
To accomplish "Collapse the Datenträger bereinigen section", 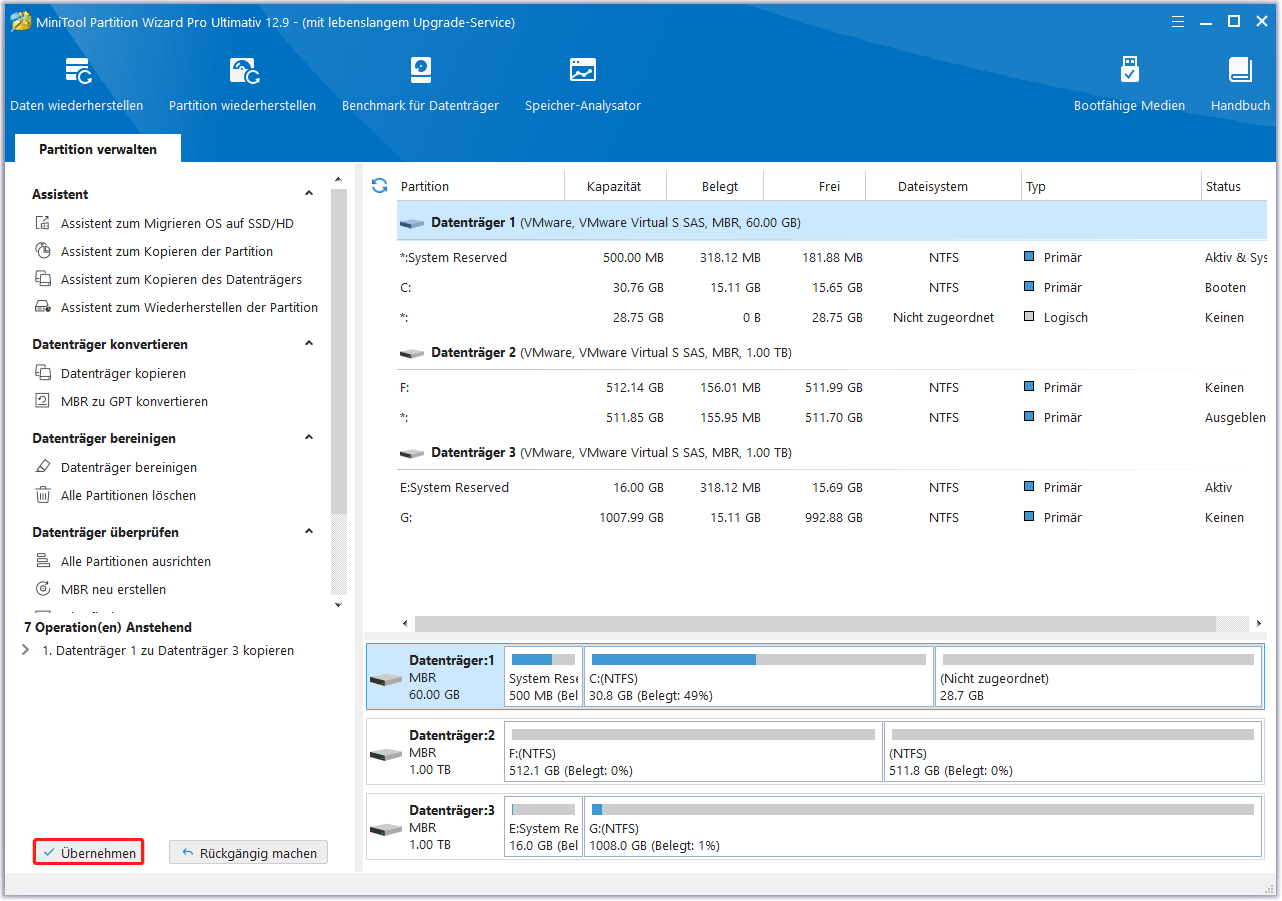I will coord(309,438).
